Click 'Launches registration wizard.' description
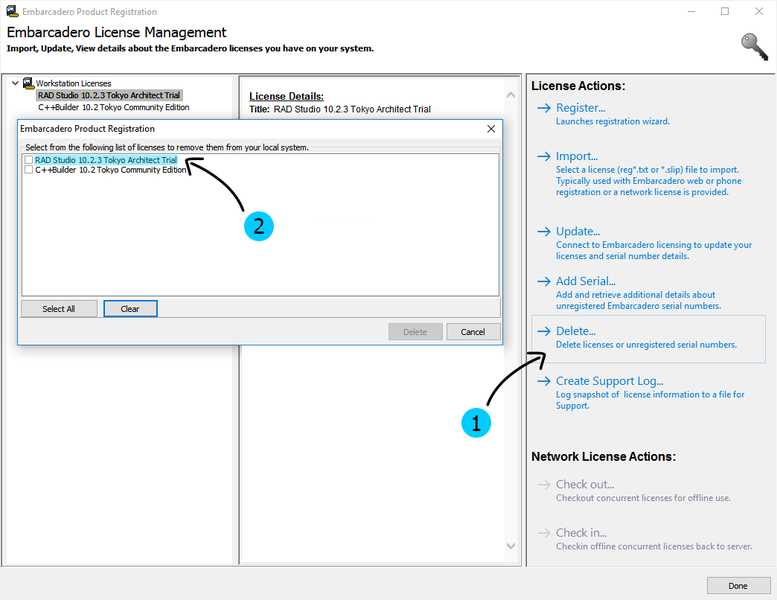This screenshot has width=777, height=600. (612, 121)
